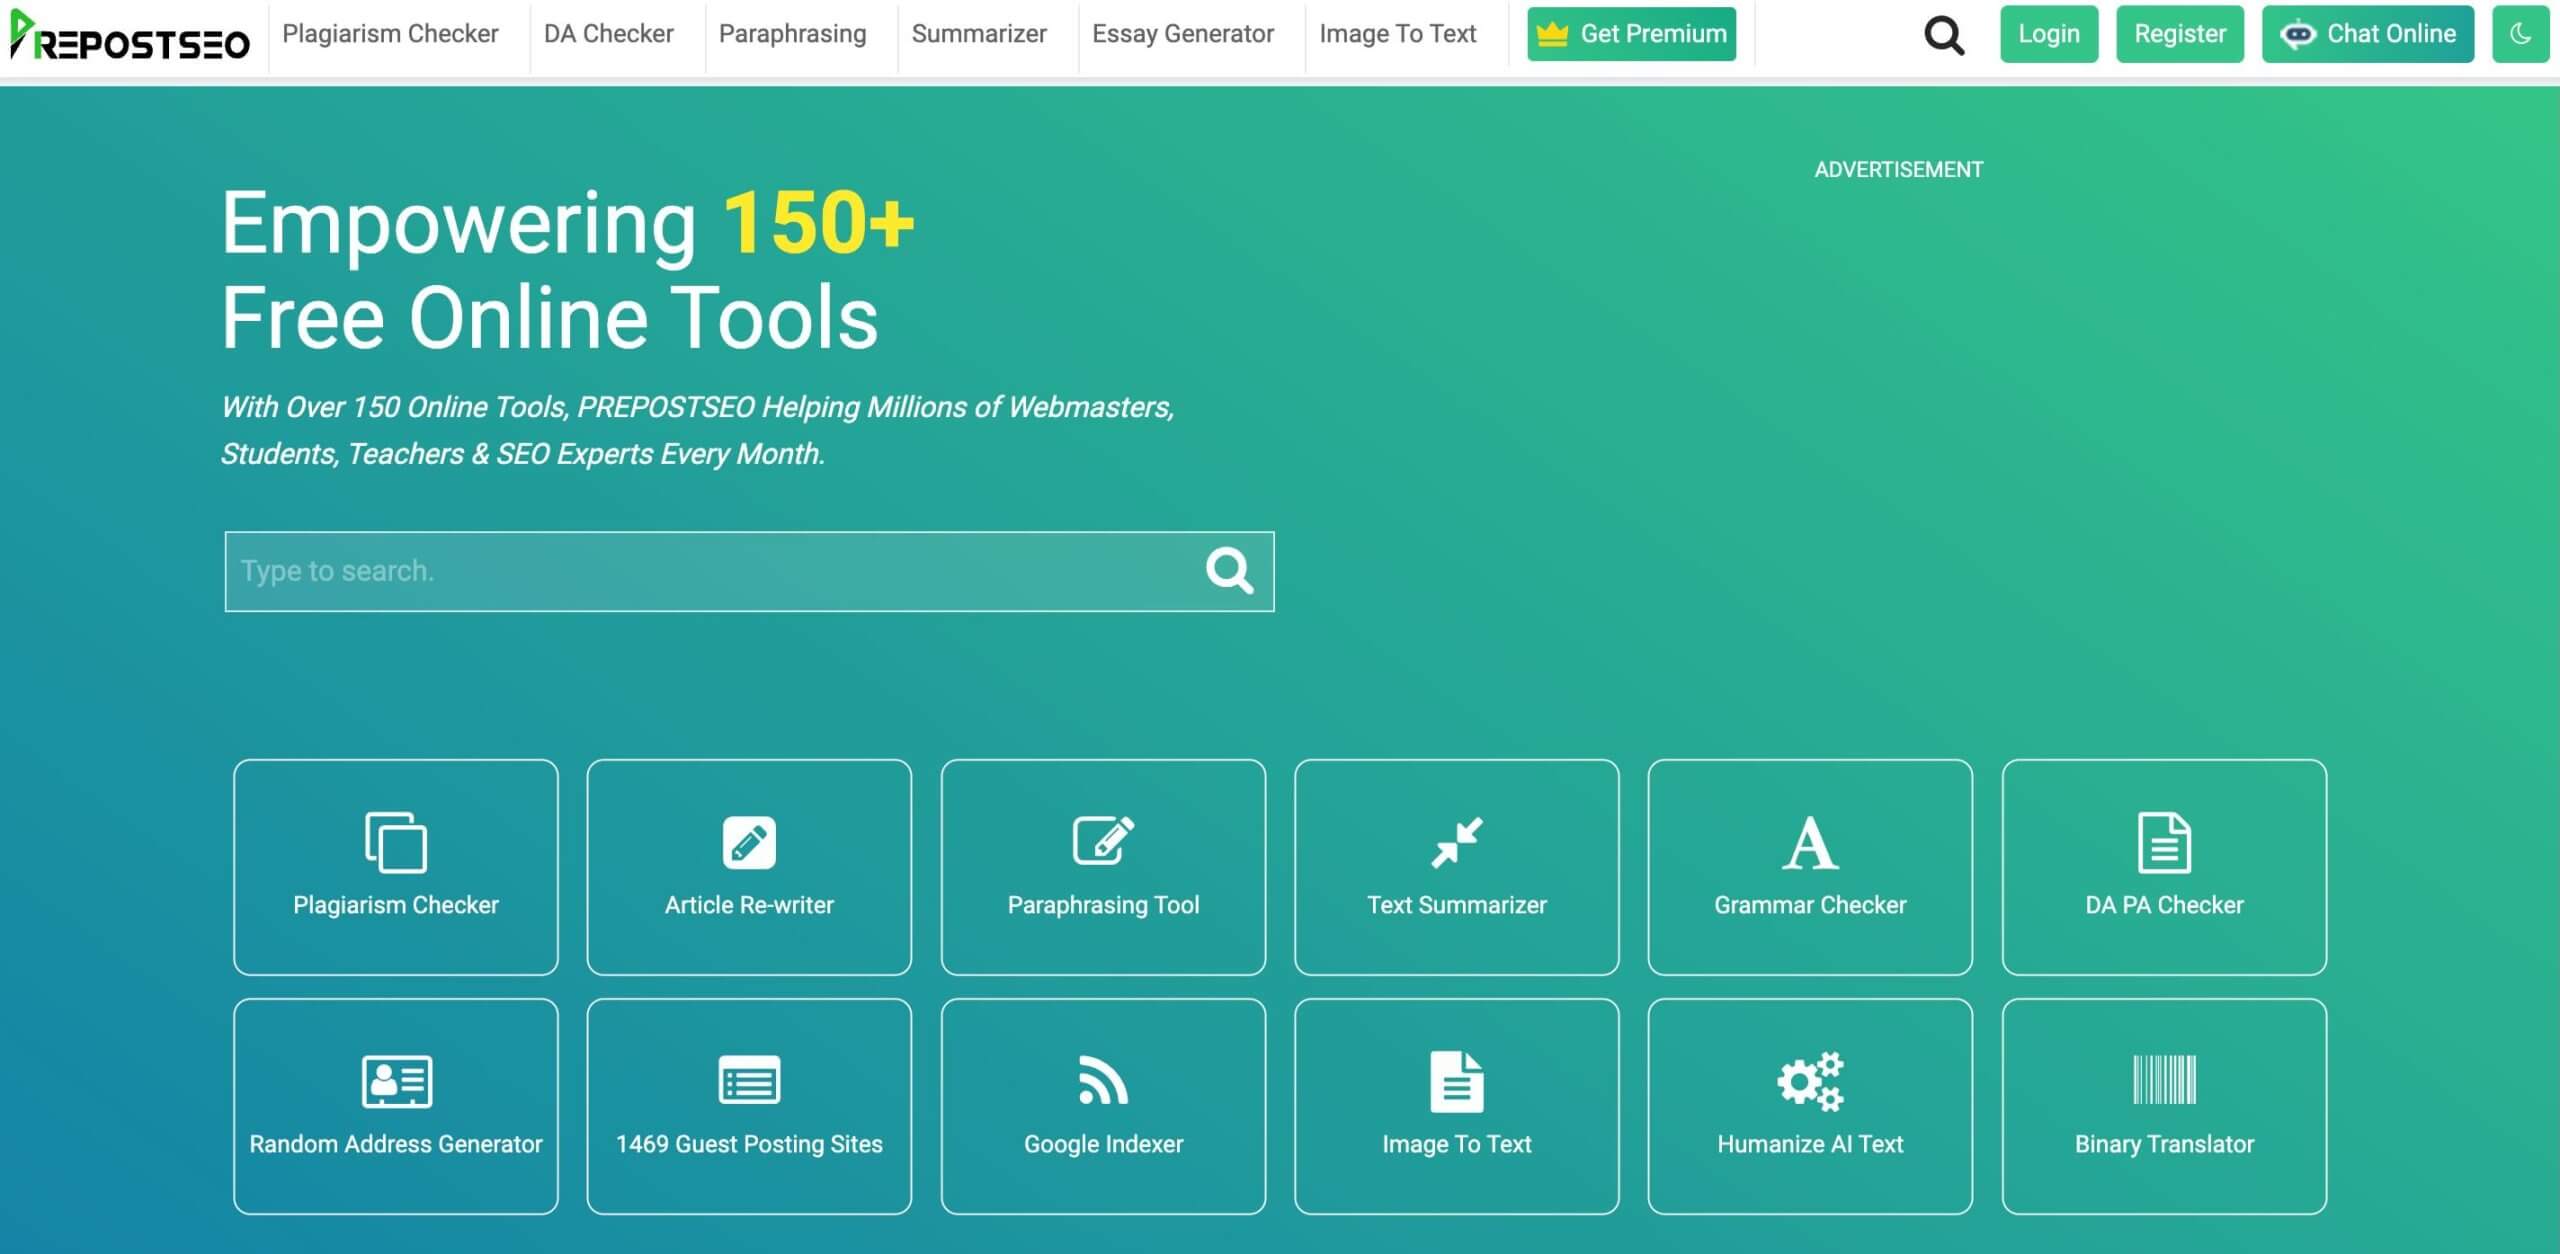Select the DA PA Checker document icon
The height and width of the screenshot is (1254, 2560).
click(2164, 843)
